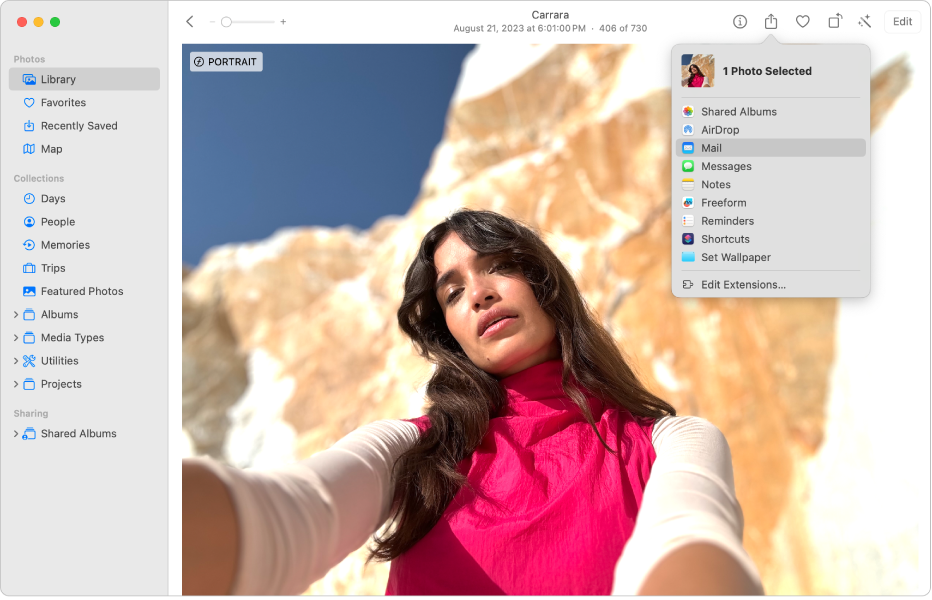Rotate the photo using the rotate icon
Screen dimensions: 932x600
pos(835,20)
